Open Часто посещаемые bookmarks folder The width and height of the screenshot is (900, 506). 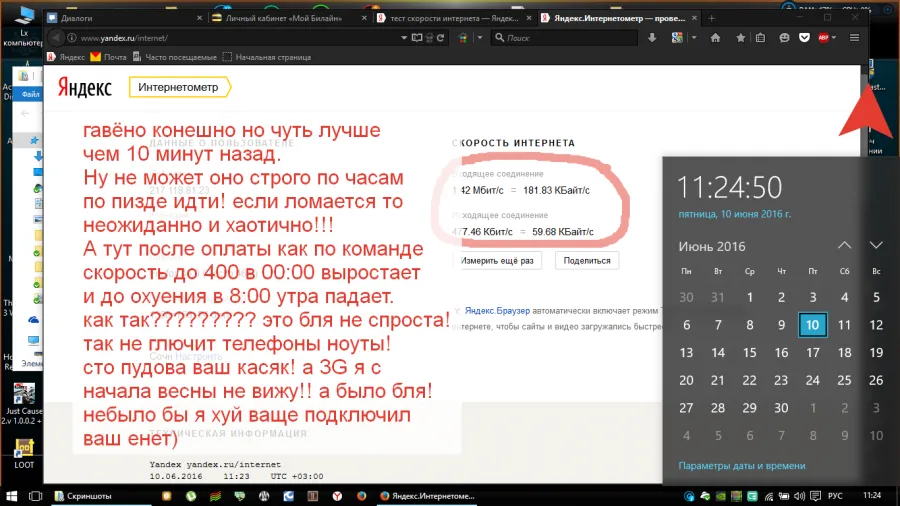pyautogui.click(x=175, y=57)
